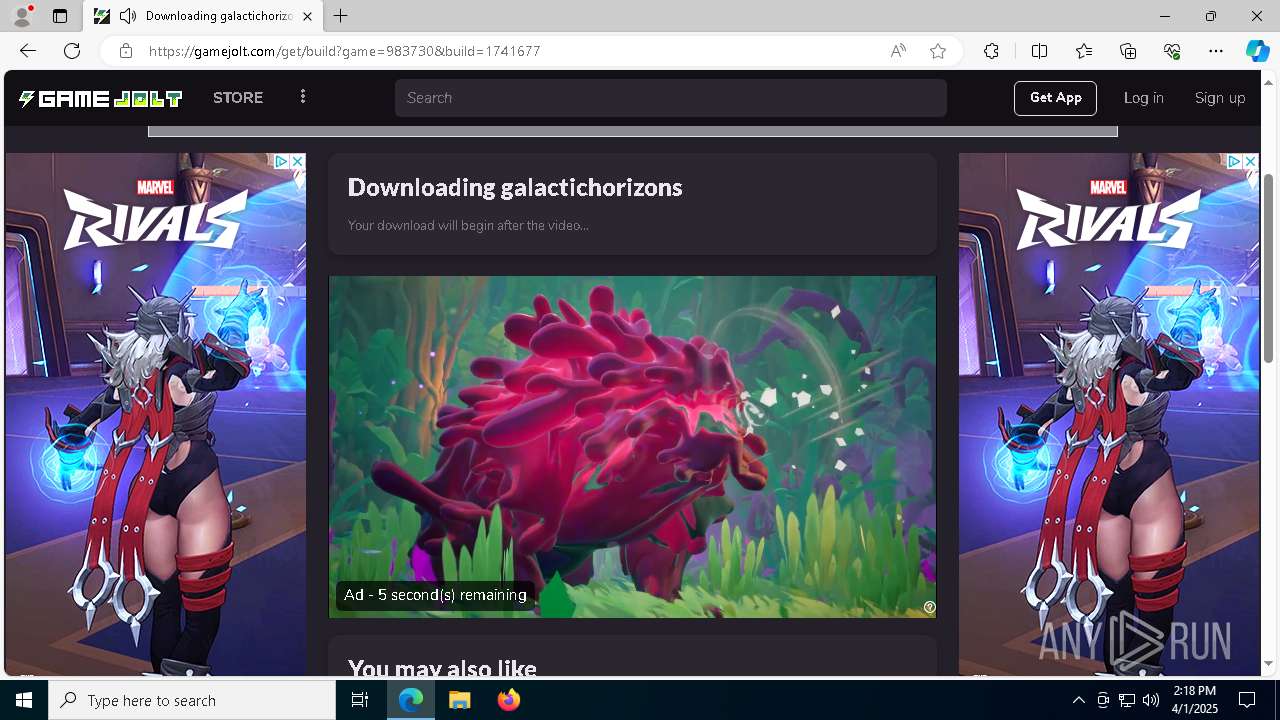
Task: Launch Firefox from taskbar
Action: pos(509,700)
